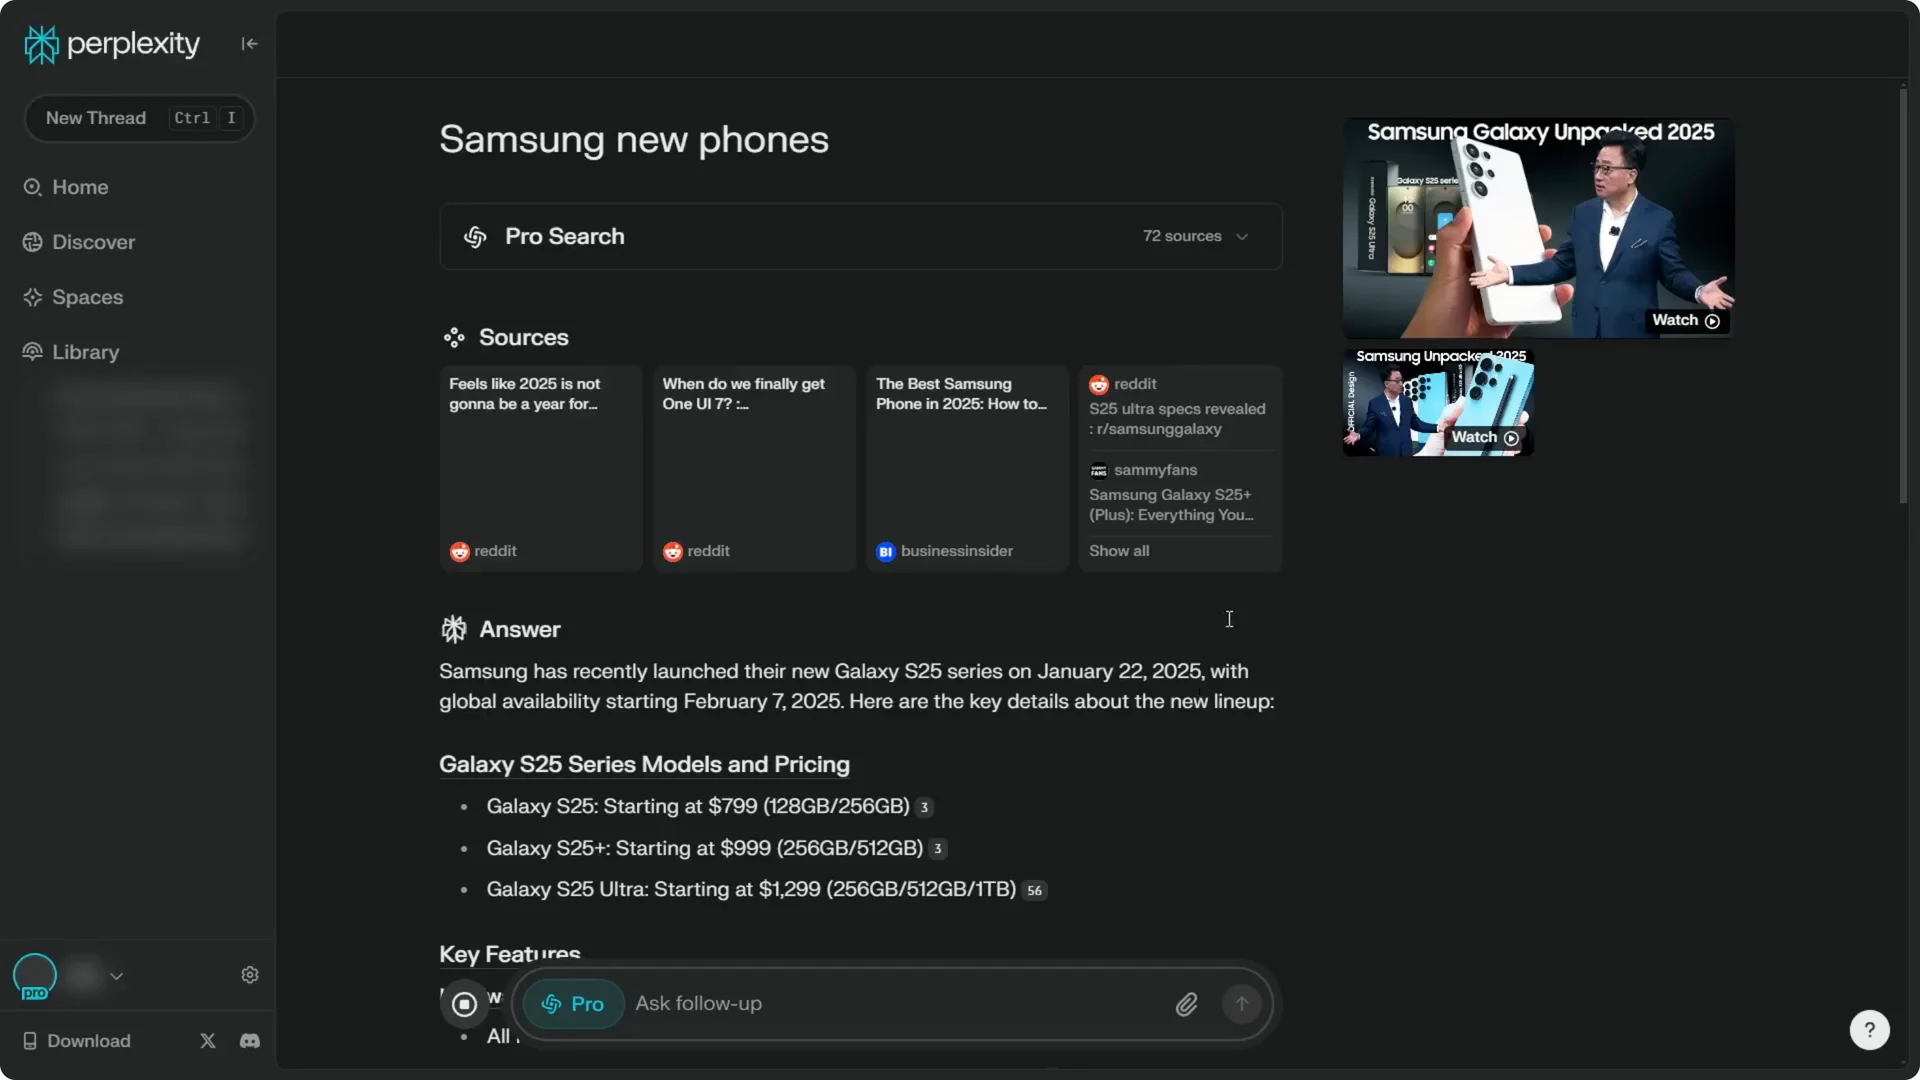Image resolution: width=1920 pixels, height=1080 pixels.
Task: Stop the answer generation with stop icon
Action: [x=464, y=1004]
